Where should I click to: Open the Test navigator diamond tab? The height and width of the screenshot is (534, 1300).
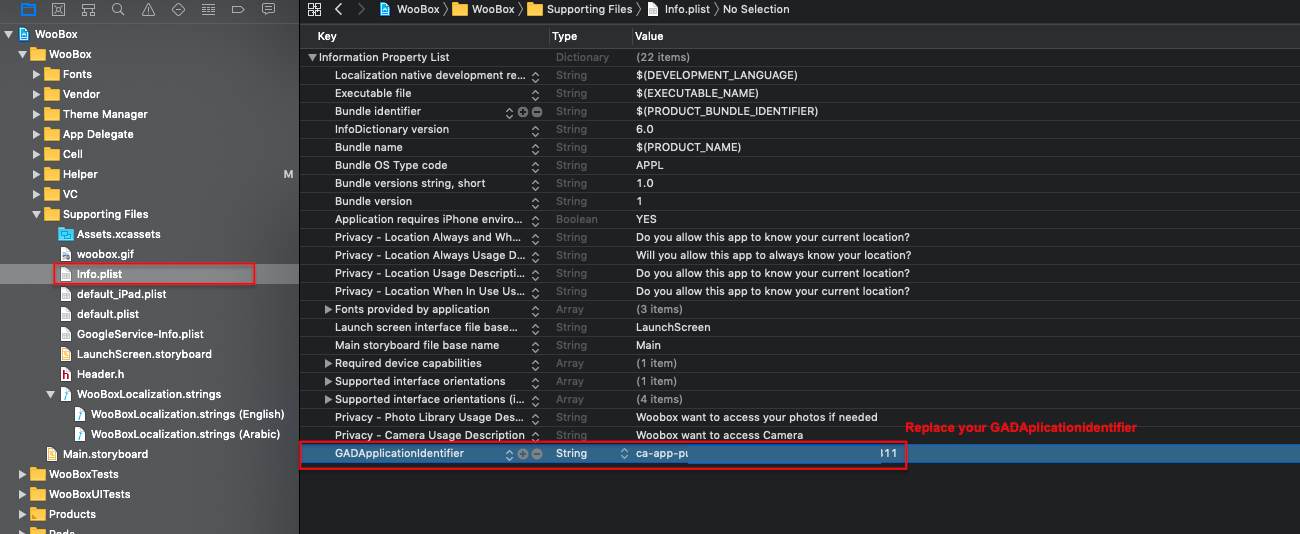[x=178, y=9]
